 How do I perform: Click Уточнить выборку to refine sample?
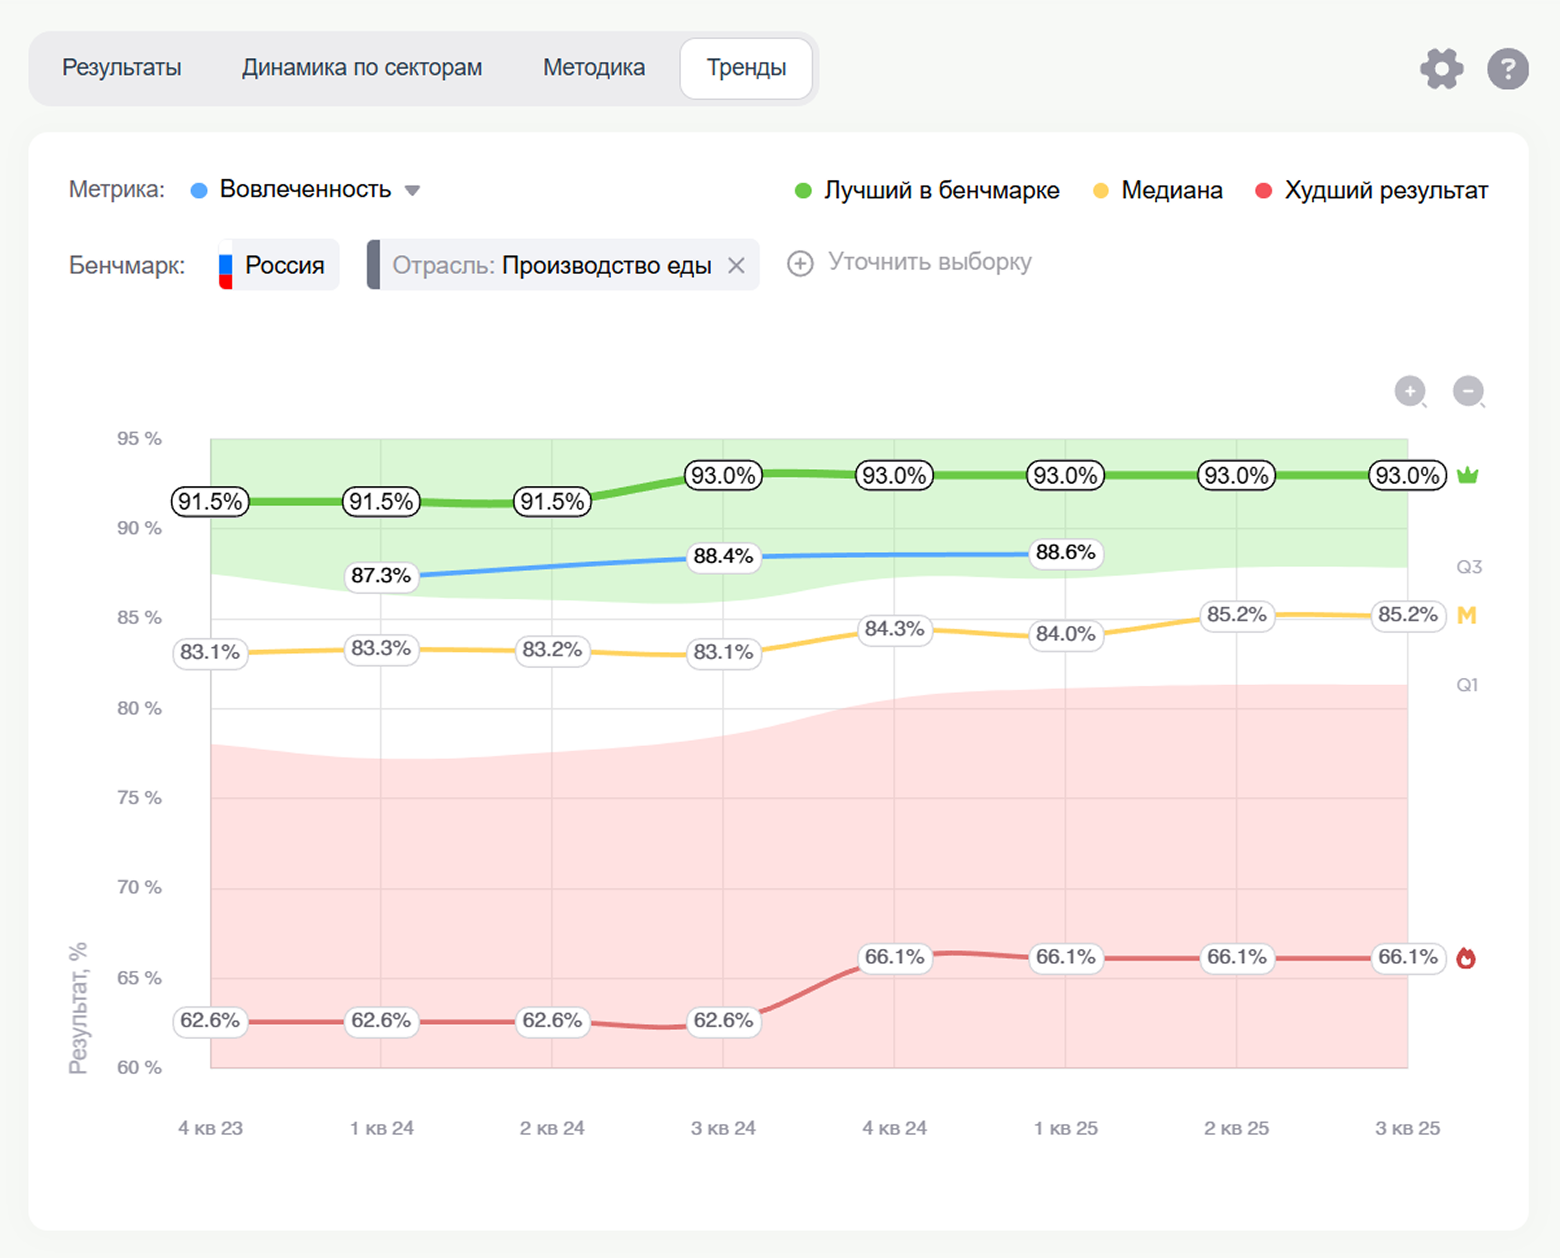(930, 262)
